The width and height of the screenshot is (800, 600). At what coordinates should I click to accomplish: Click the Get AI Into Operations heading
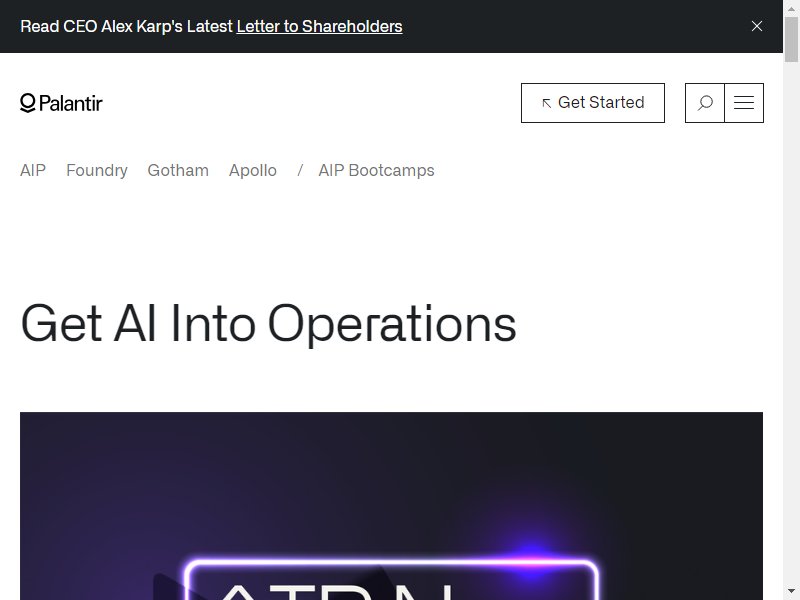[x=268, y=324]
